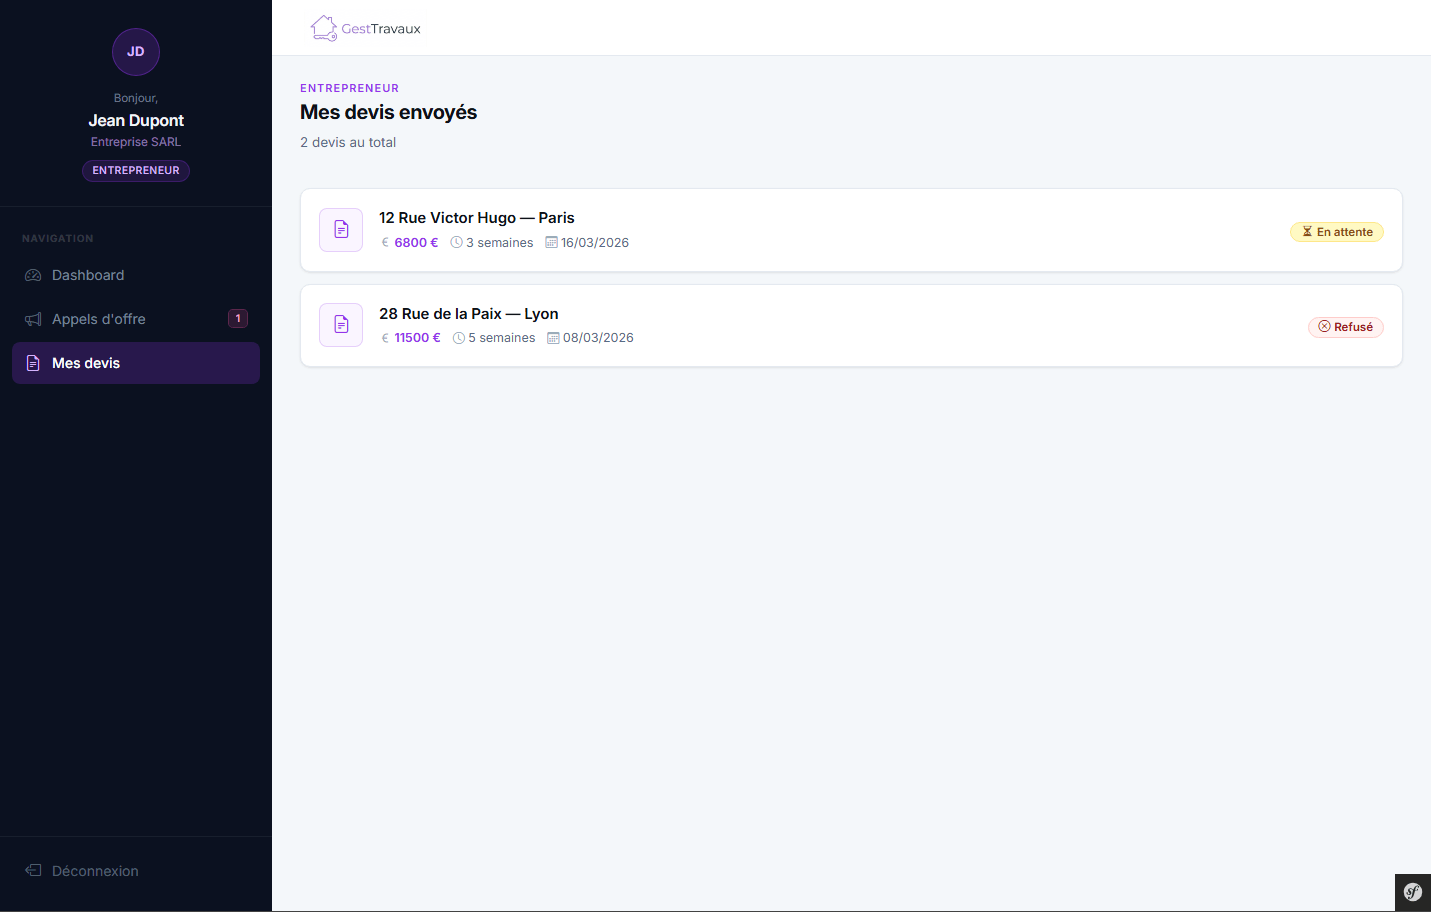
Task: Click the JD user avatar circle
Action: coord(136,52)
